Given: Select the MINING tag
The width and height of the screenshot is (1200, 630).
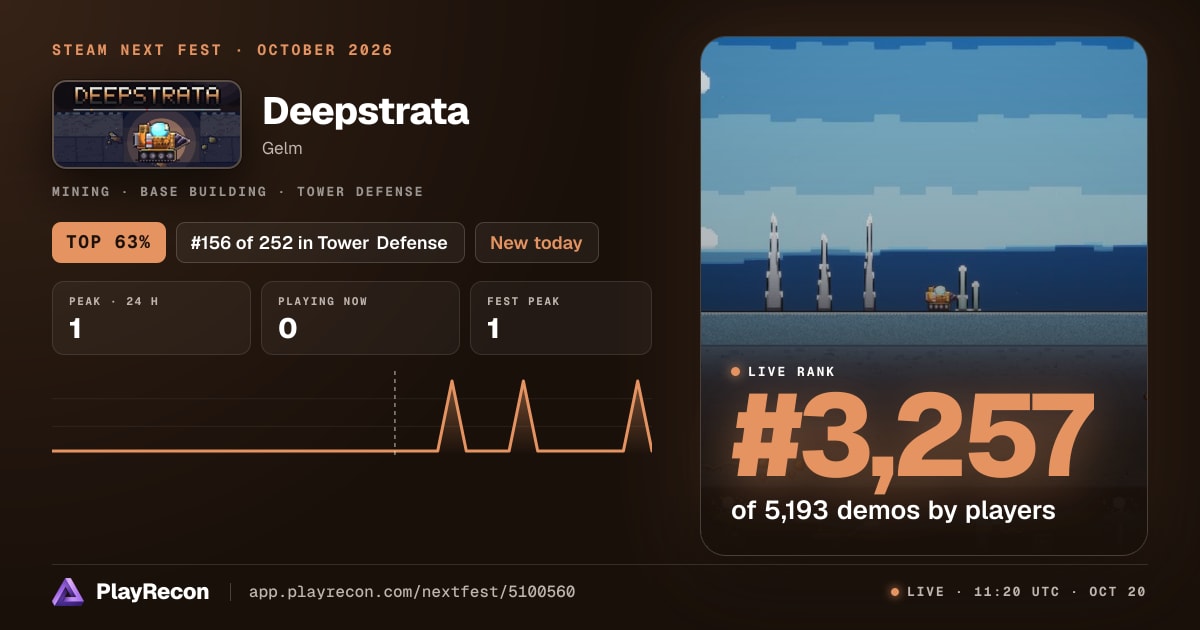Looking at the screenshot, I should (x=86, y=191).
